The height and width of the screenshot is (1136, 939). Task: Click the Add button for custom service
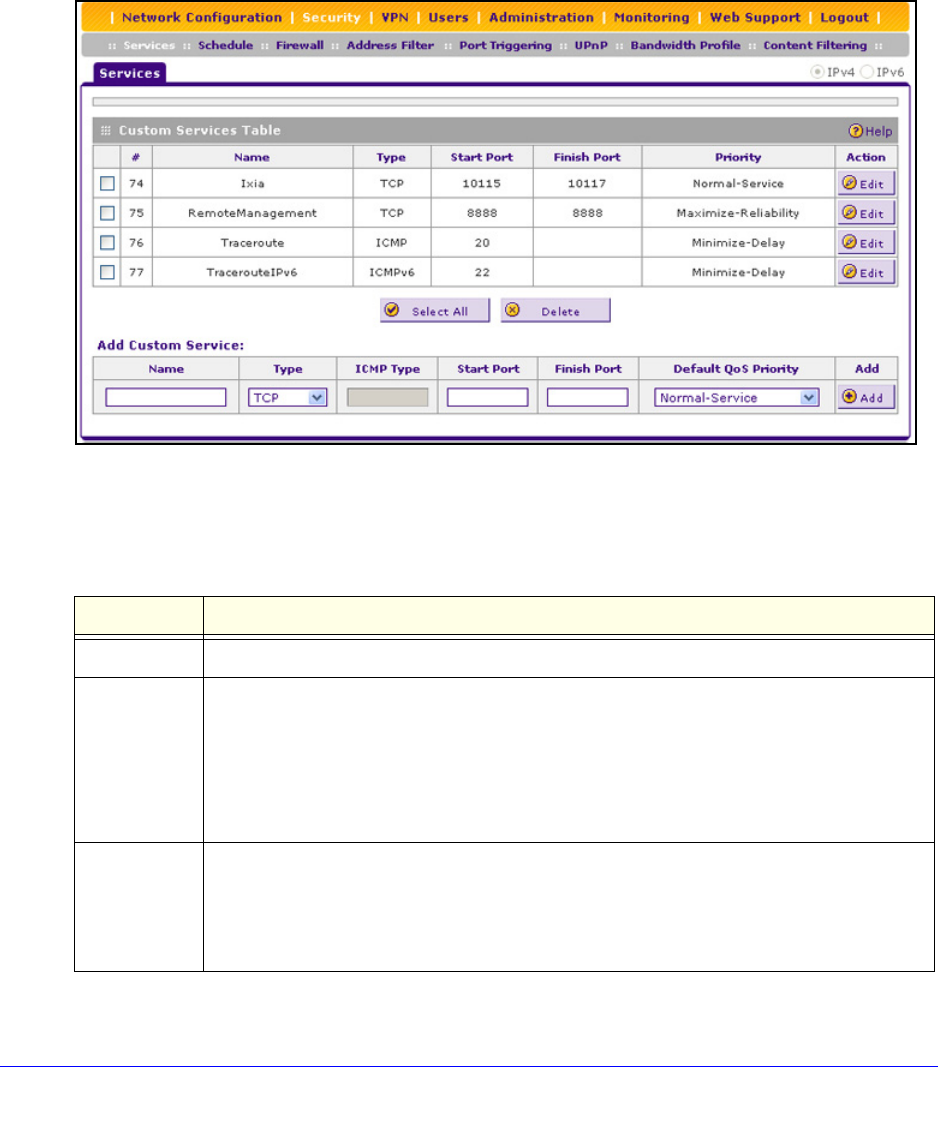866,397
